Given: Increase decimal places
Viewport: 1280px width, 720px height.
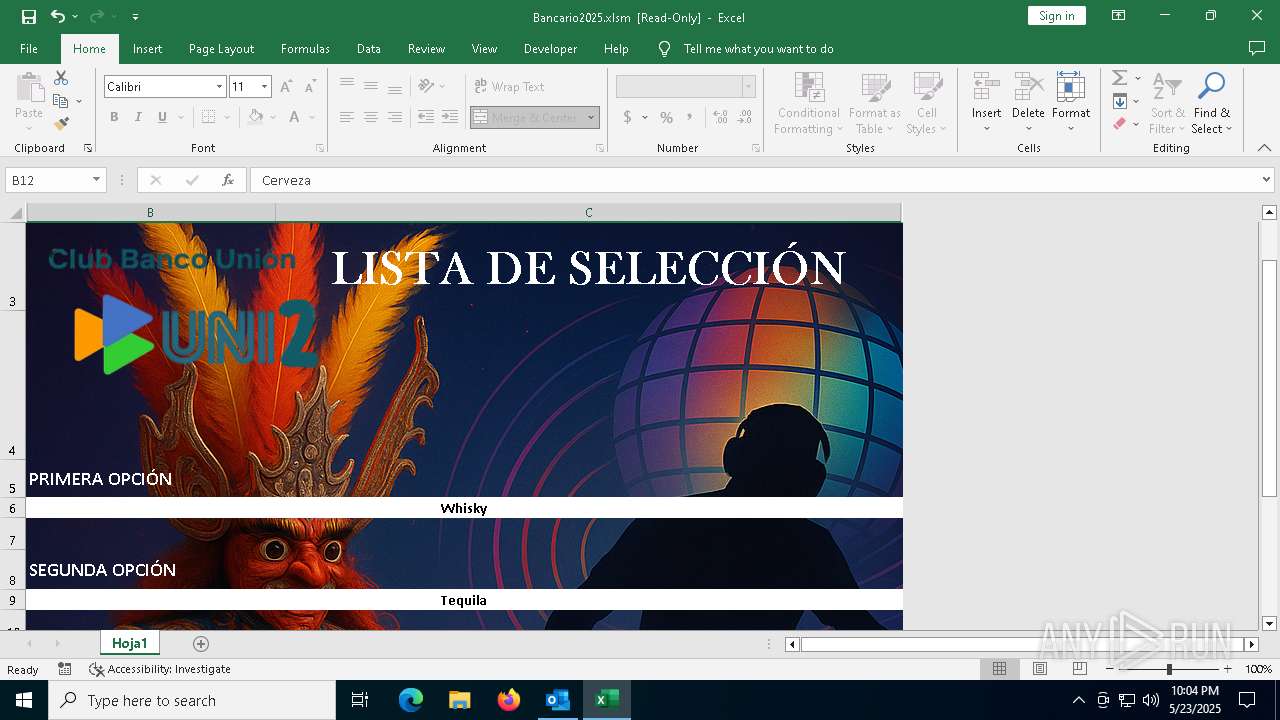Looking at the screenshot, I should pyautogui.click(x=720, y=117).
